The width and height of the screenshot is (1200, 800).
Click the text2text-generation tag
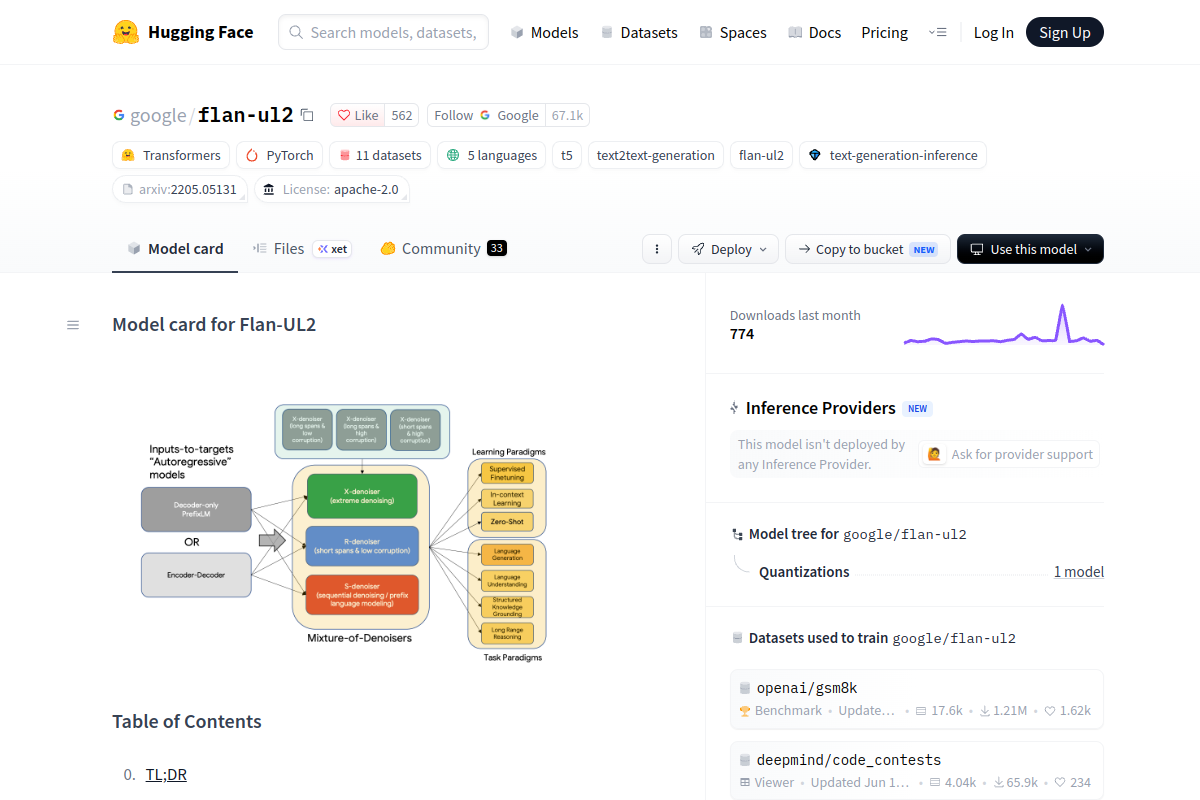pyautogui.click(x=656, y=155)
